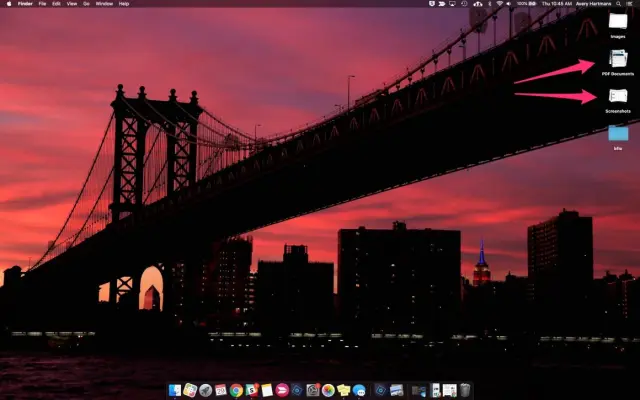Open Messages blue bubble in Dock
This screenshot has width=640, height=400.
pos(359,391)
